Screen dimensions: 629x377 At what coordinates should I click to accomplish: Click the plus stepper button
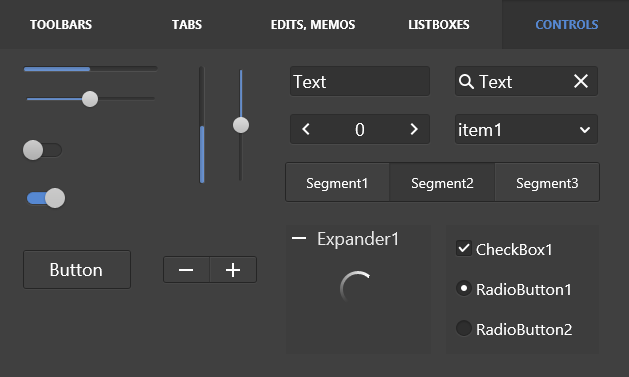click(233, 270)
